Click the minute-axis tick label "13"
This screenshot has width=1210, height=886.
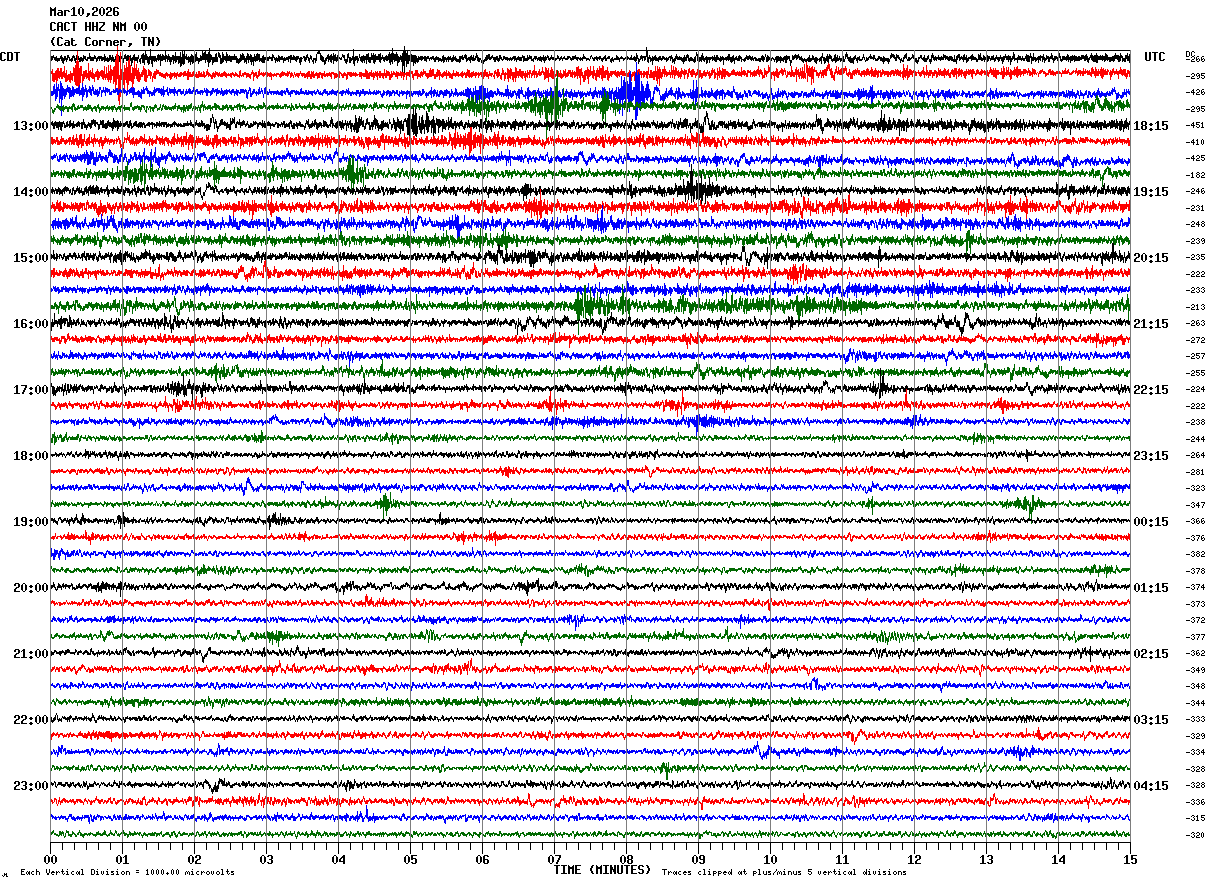[x=986, y=859]
